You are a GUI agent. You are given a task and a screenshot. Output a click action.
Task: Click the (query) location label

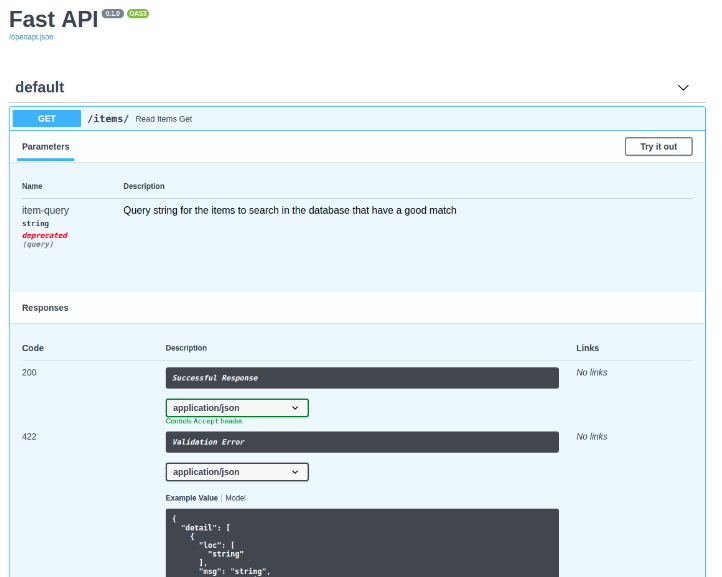point(38,245)
